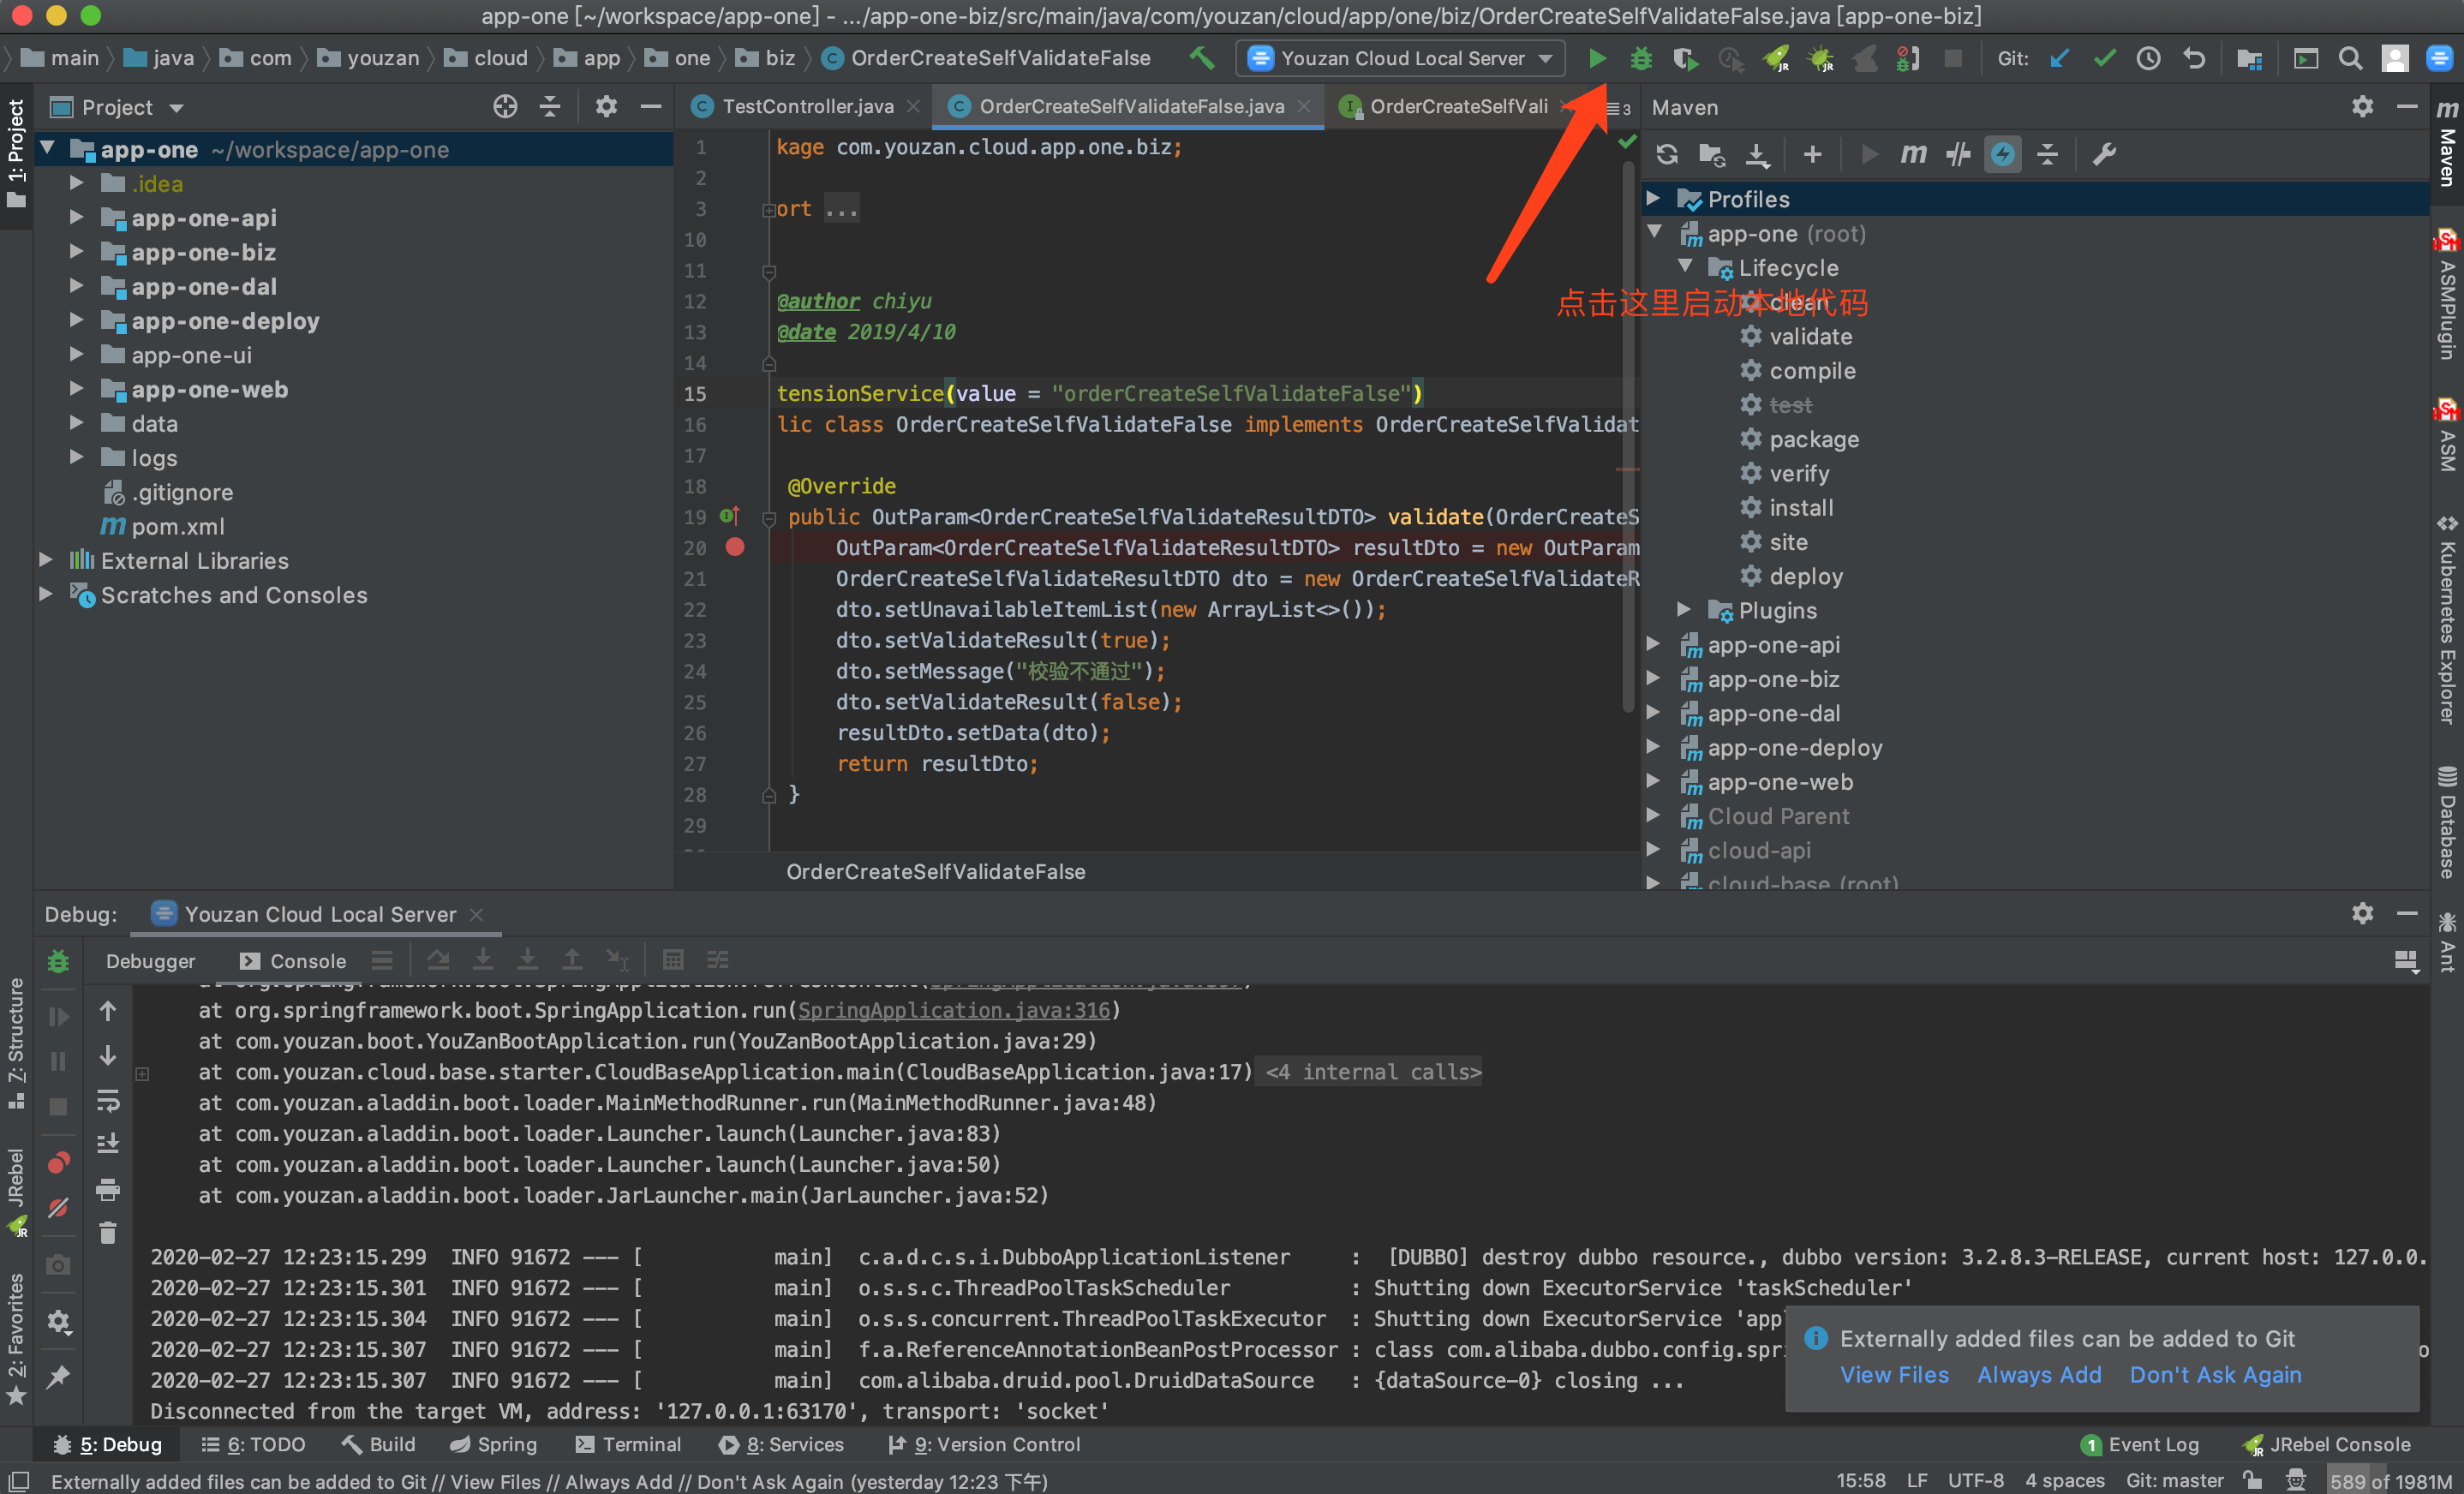Run Maven package lifecycle goal
Screen dimensions: 2464x1494
tap(1813, 439)
